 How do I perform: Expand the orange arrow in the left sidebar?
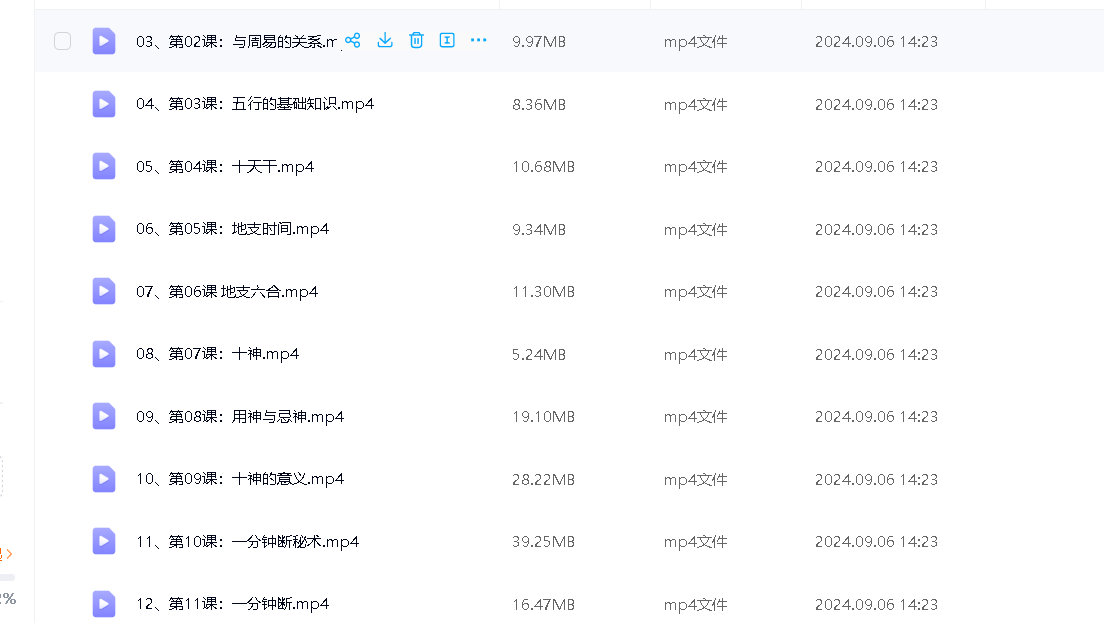(9, 553)
